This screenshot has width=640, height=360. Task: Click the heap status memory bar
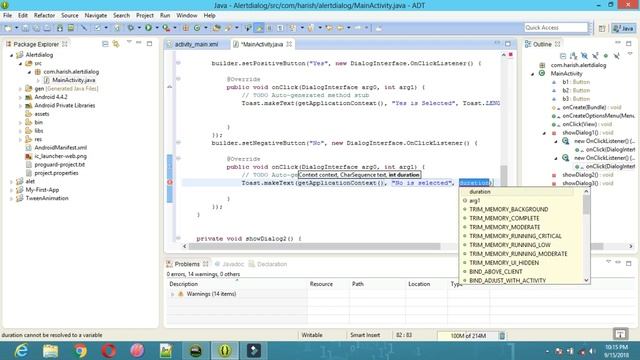(x=468, y=336)
